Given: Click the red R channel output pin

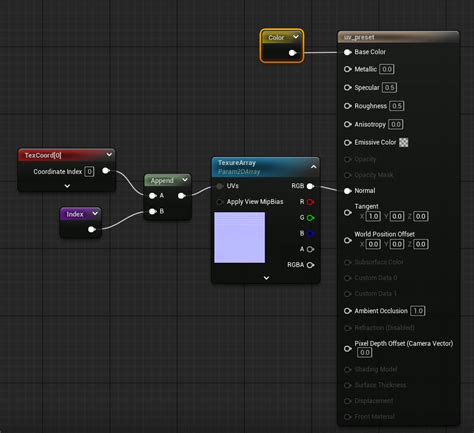Looking at the screenshot, I should coord(310,202).
